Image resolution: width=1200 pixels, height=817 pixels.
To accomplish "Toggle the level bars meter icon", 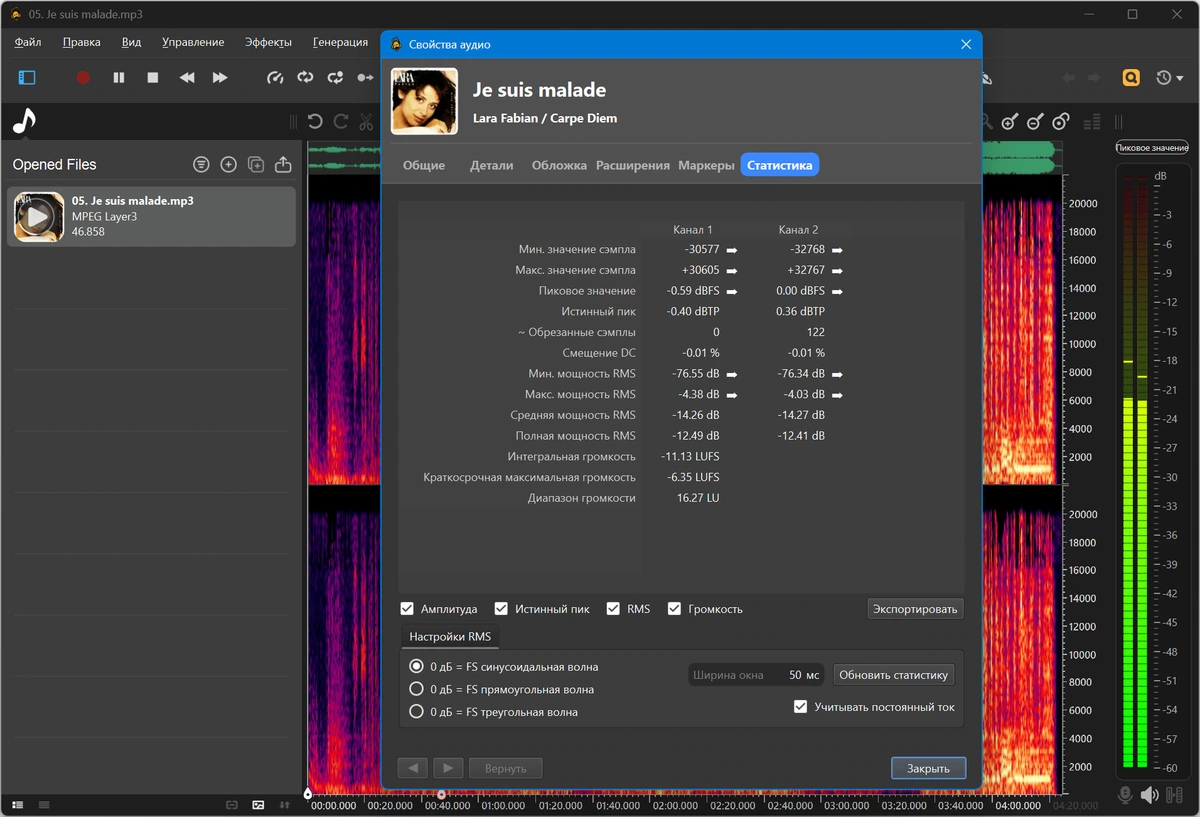I will pos(1092,122).
